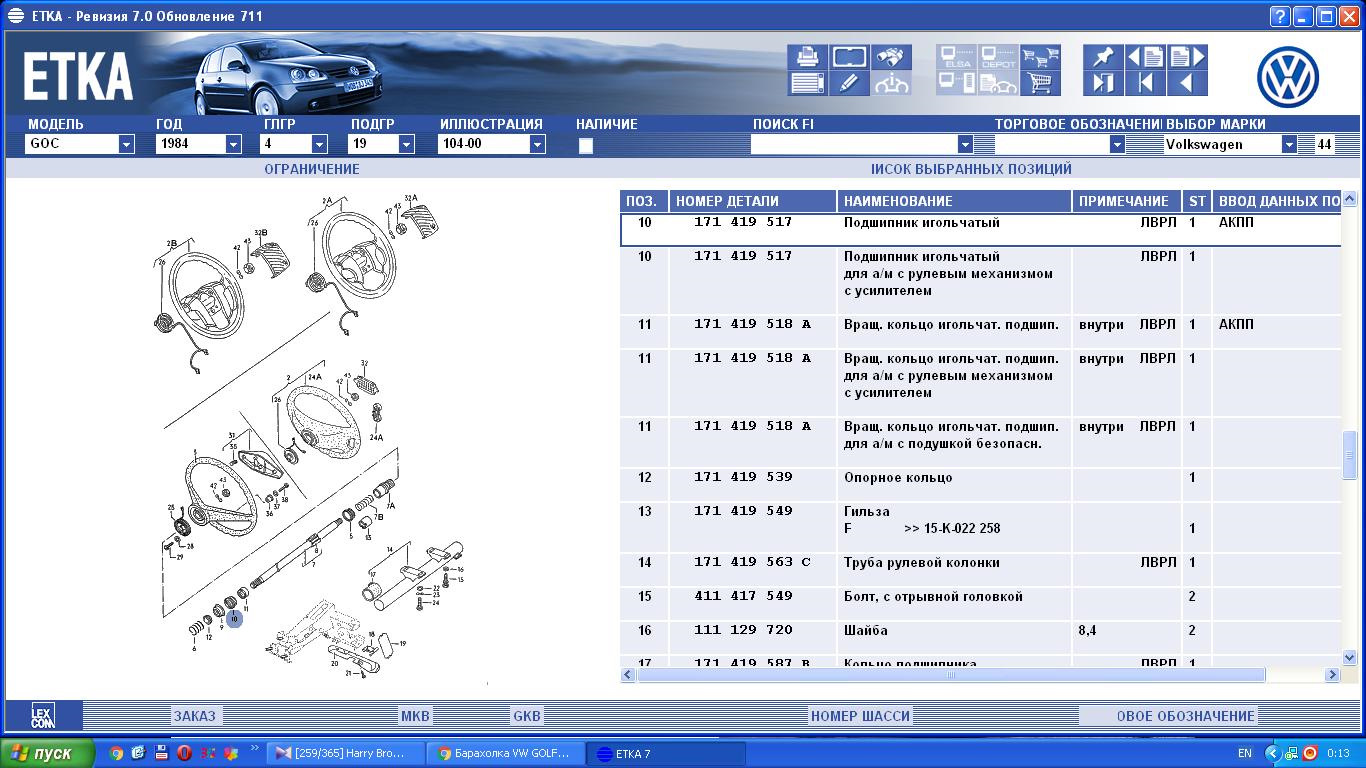Open the ИЛЛЮСТРАЦИЯ dropdown showing 104-00

pos(537,144)
